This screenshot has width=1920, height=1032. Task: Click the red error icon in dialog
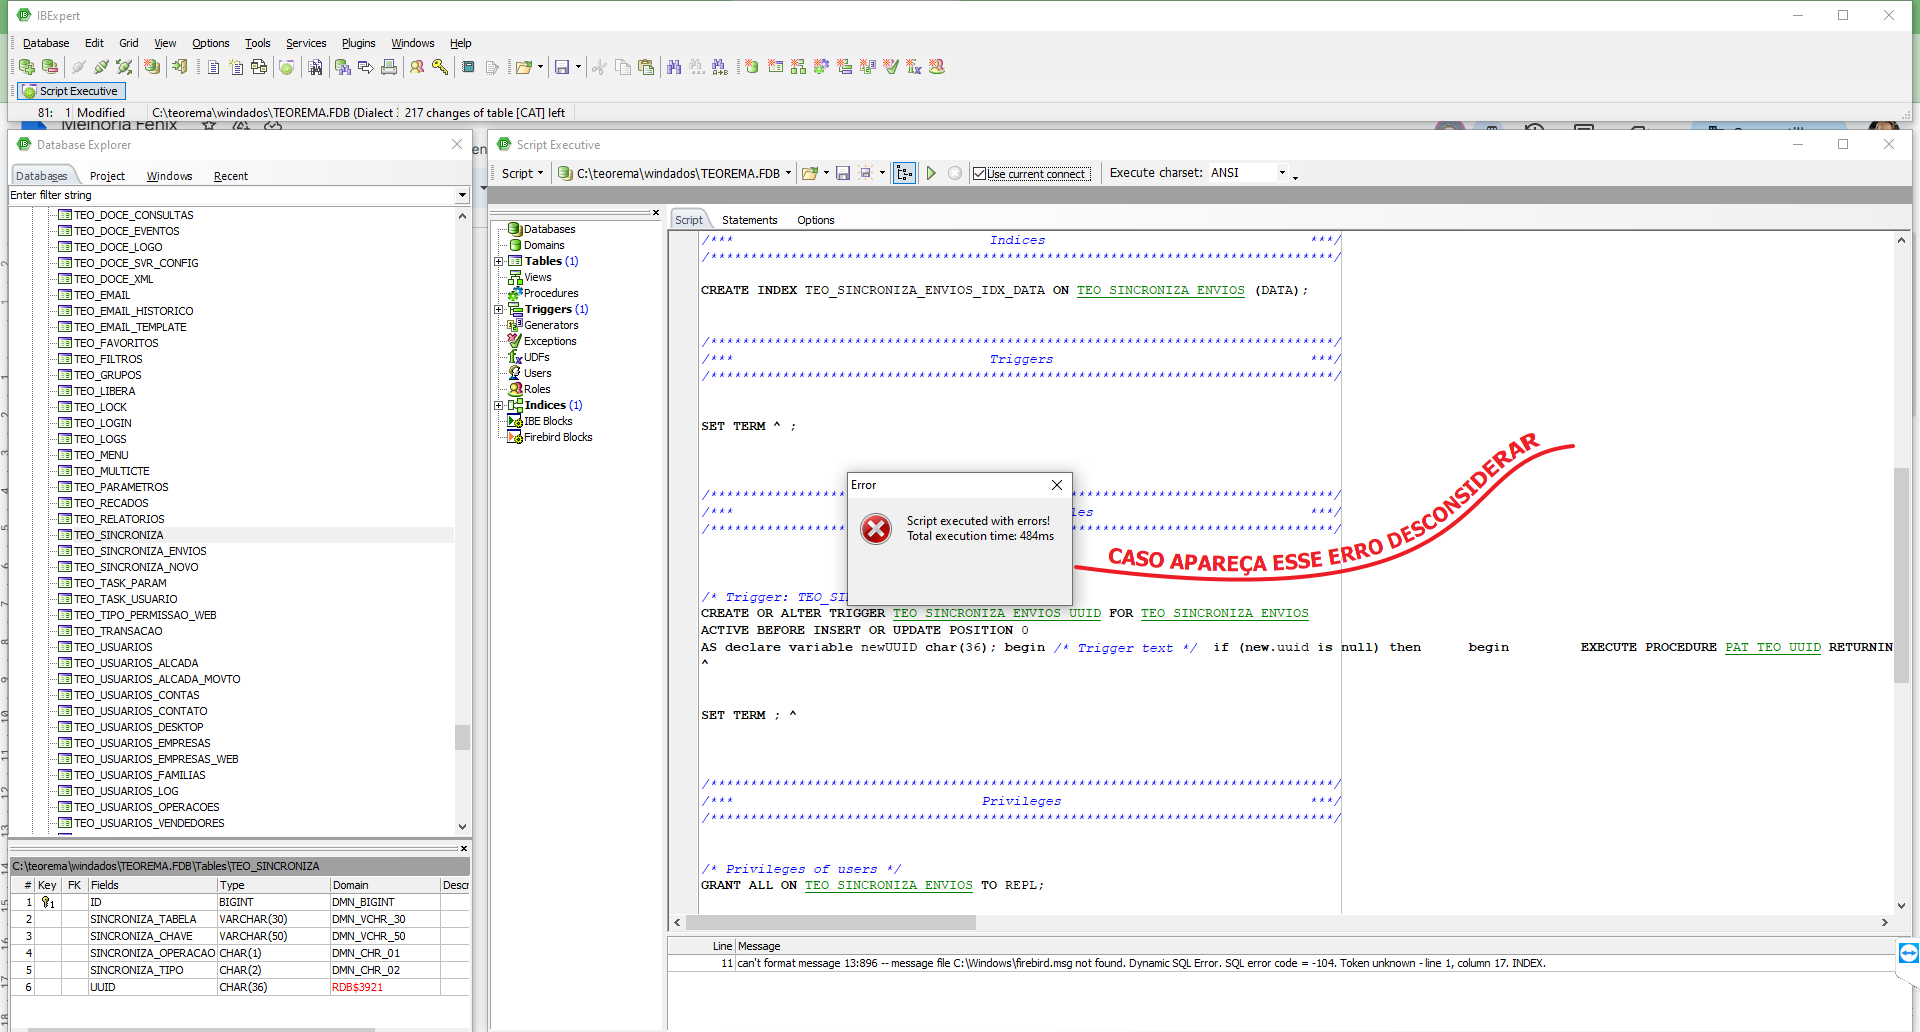[876, 529]
